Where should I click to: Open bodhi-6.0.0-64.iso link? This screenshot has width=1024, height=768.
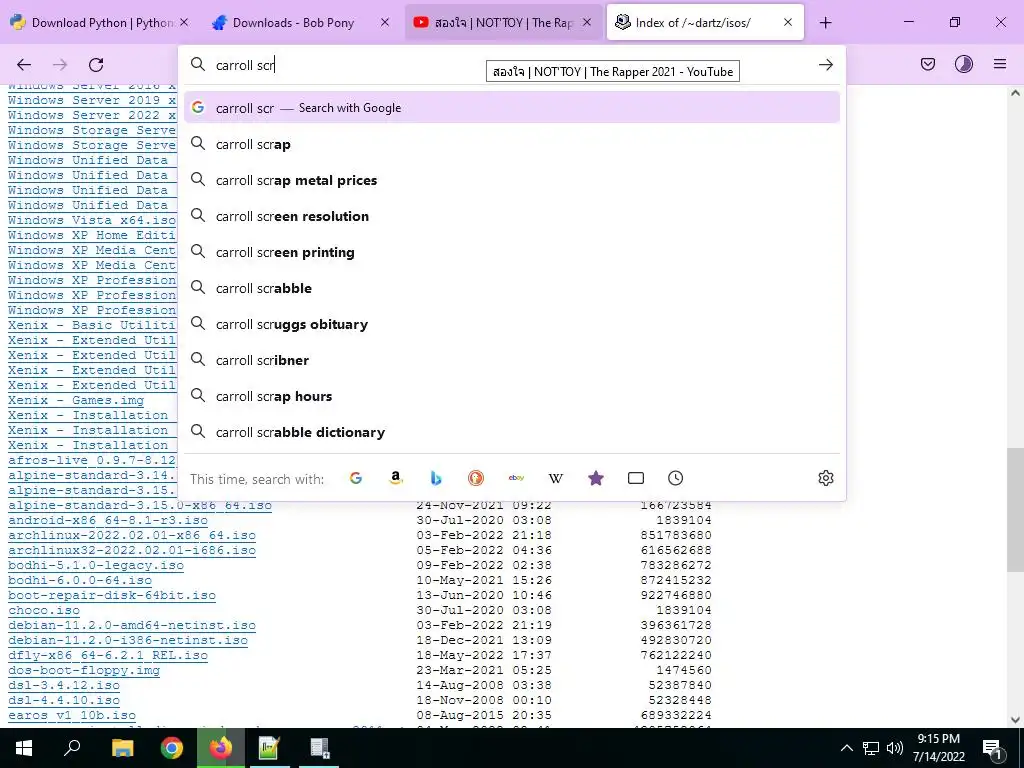(80, 581)
